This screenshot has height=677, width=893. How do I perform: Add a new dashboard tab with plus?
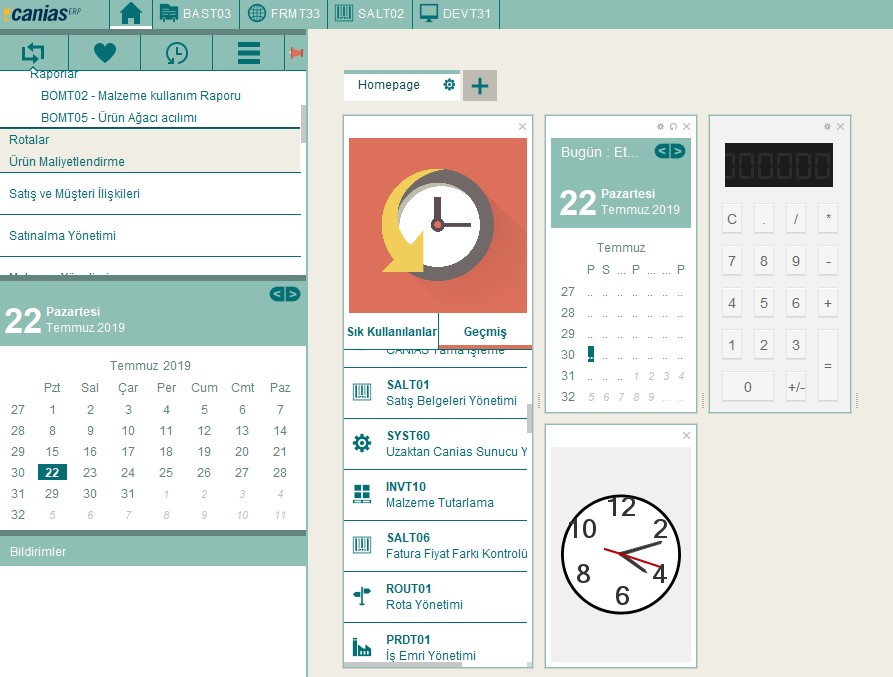(x=480, y=86)
